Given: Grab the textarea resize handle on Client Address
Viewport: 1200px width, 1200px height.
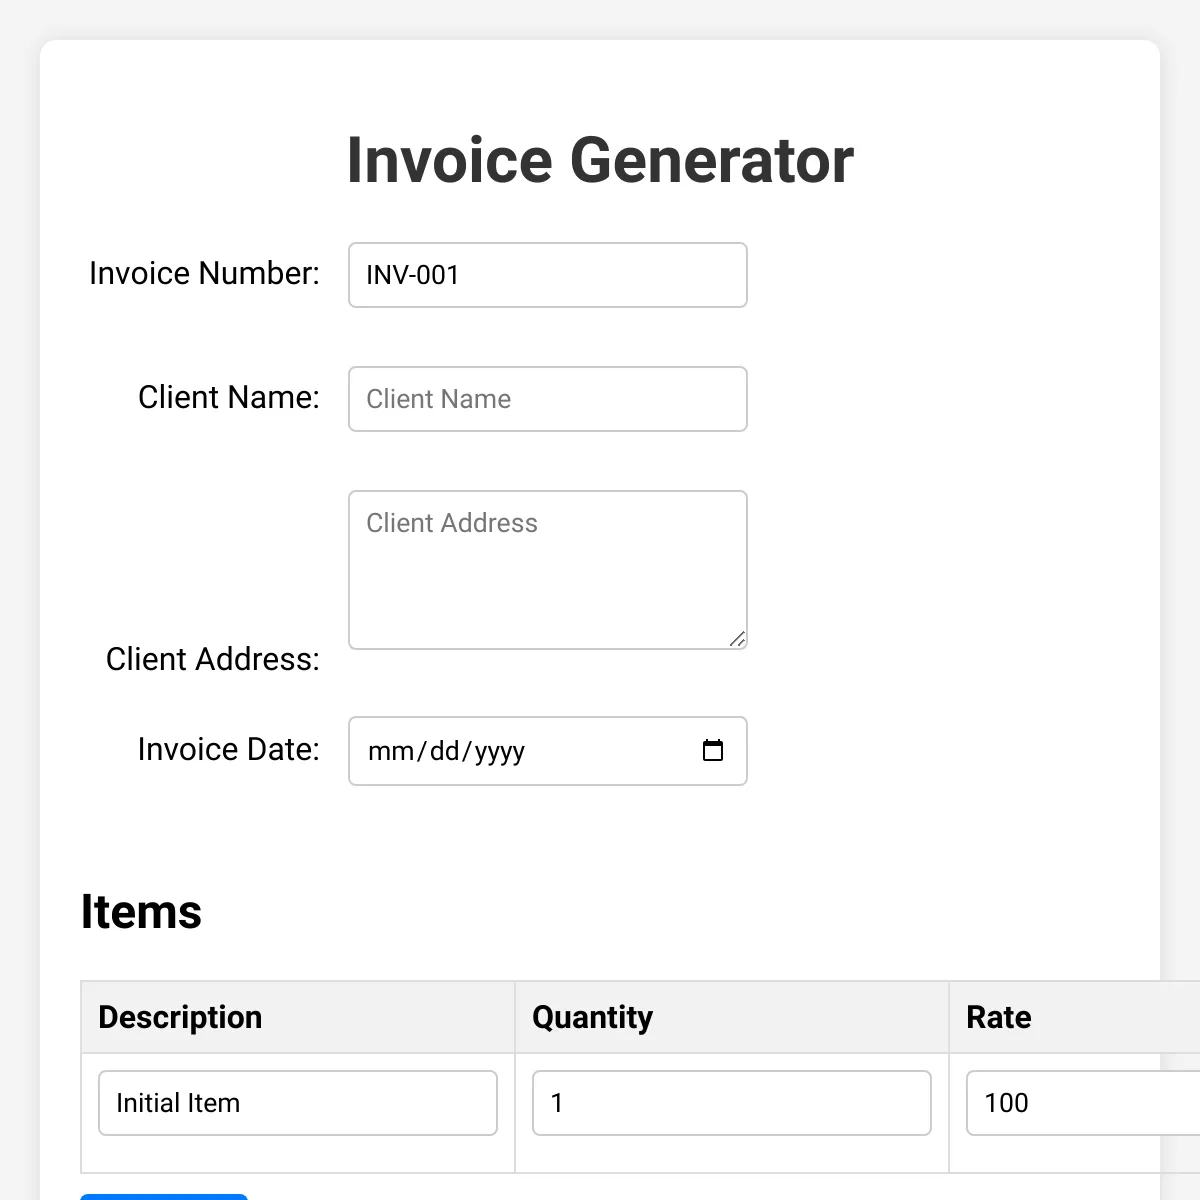Looking at the screenshot, I should [x=737, y=639].
